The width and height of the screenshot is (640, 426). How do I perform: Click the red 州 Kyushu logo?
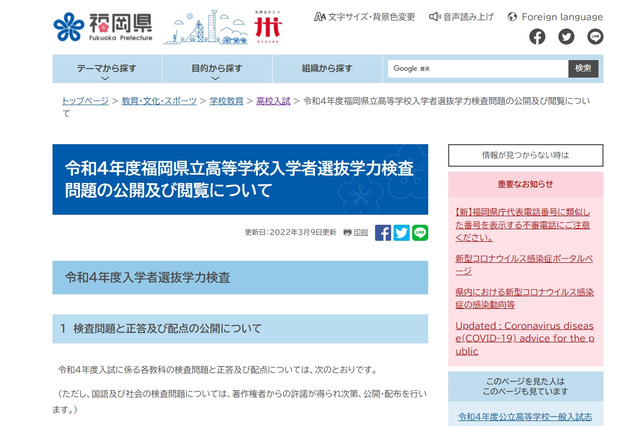[268, 27]
